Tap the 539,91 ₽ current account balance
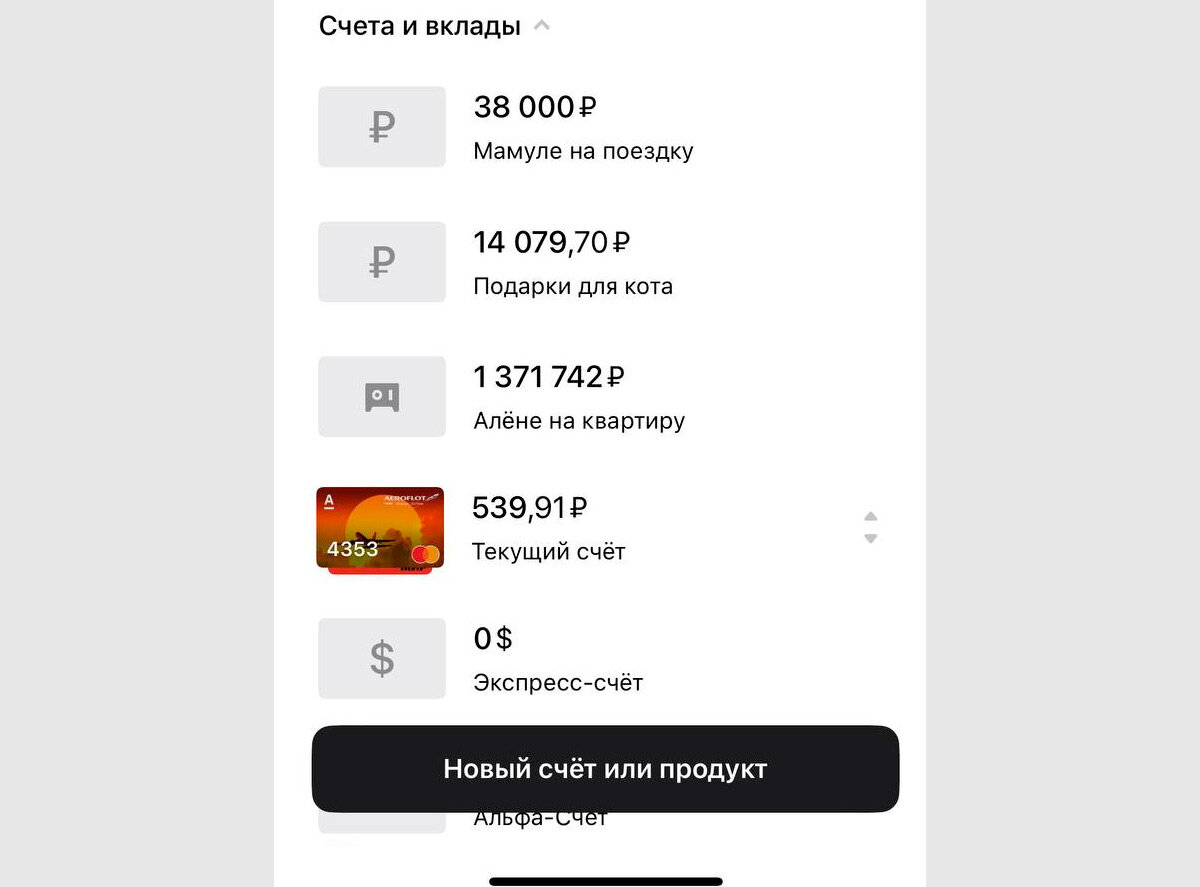 point(529,508)
